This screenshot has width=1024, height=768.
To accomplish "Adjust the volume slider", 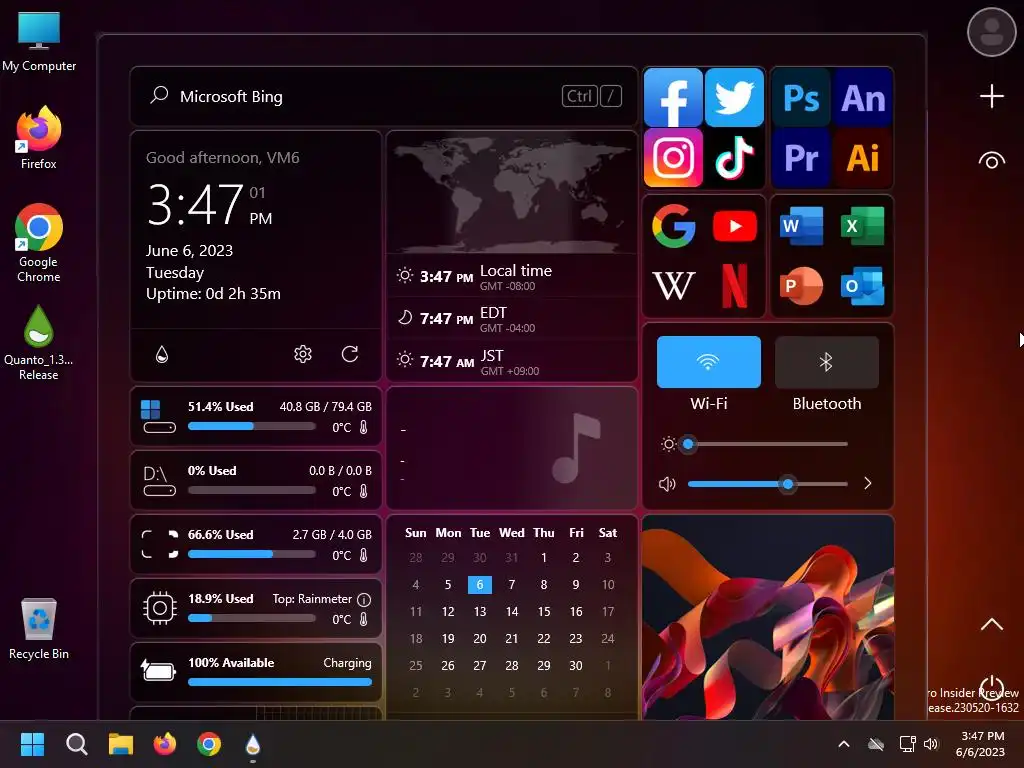I will (x=767, y=484).
